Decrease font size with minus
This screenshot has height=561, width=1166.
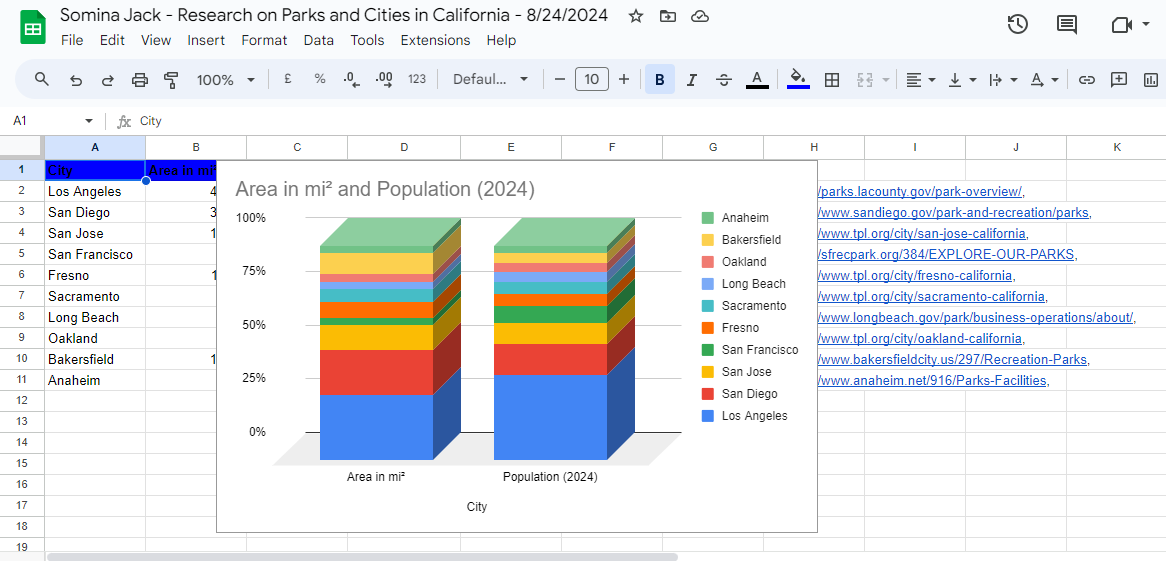(560, 79)
